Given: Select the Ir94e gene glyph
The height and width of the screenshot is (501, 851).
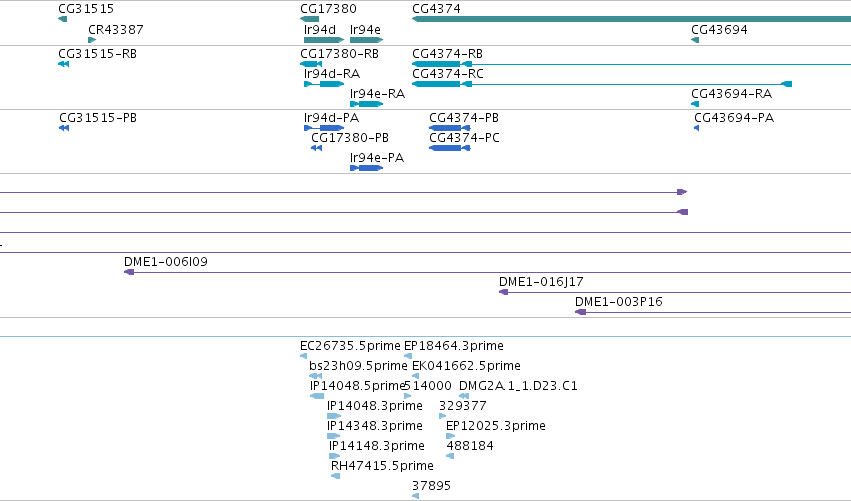Looking at the screenshot, I should pos(366,40).
